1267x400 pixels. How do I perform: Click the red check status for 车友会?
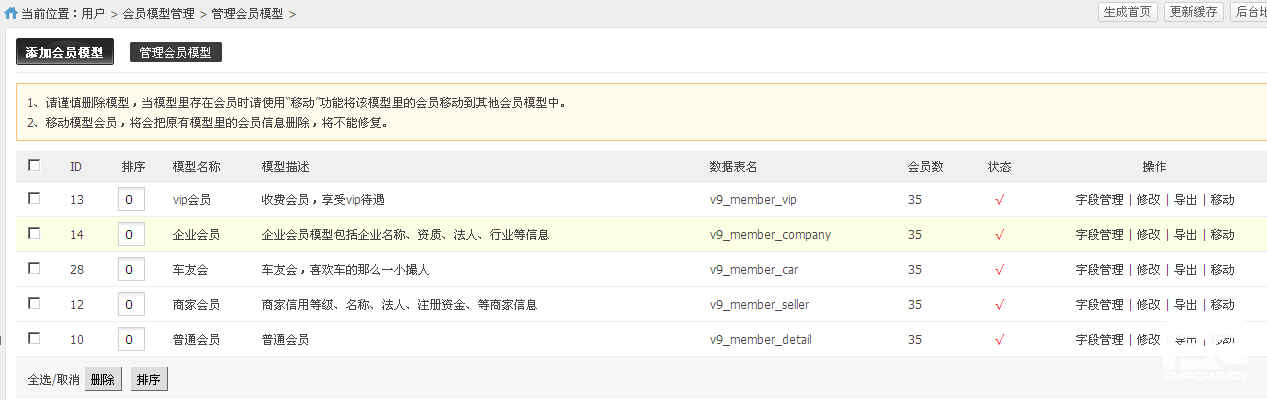pyautogui.click(x=999, y=270)
